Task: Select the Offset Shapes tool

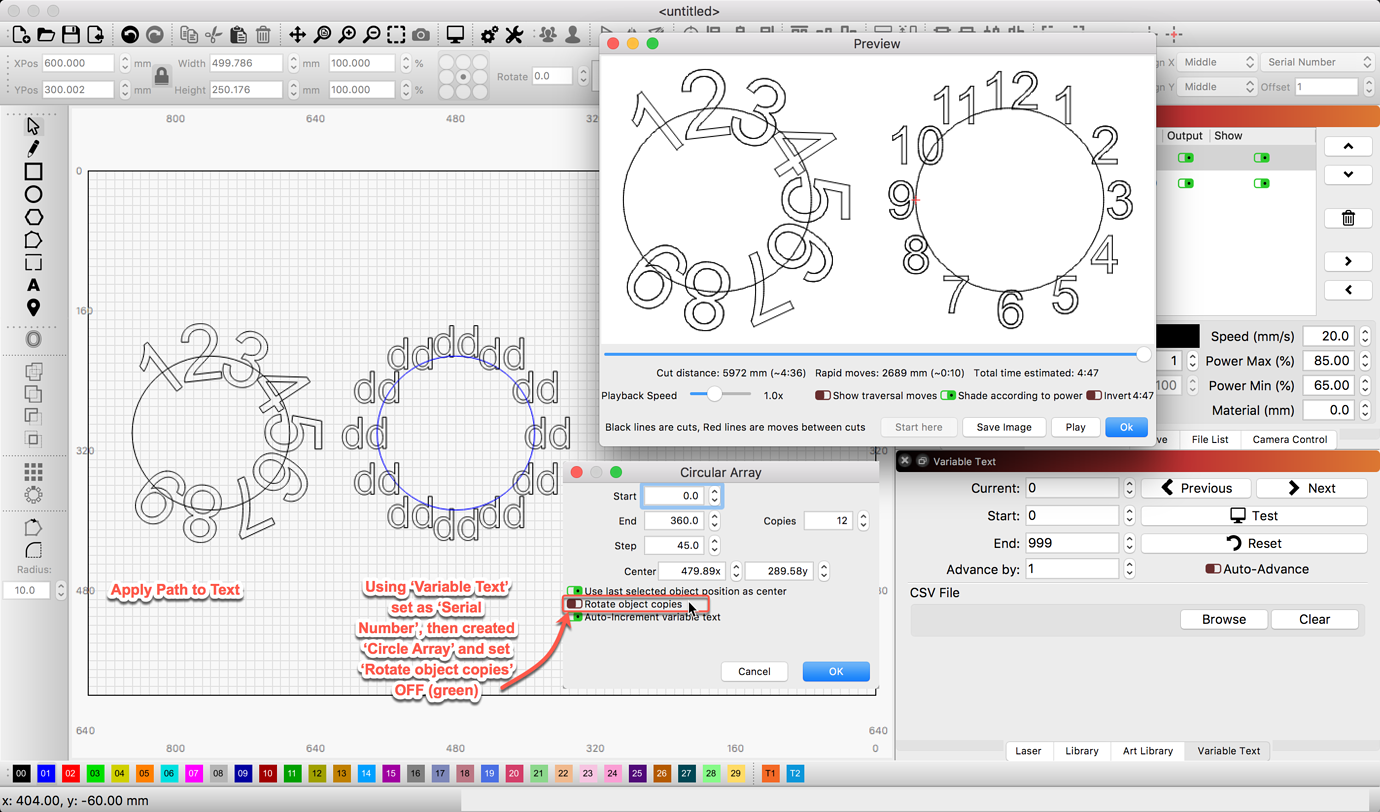Action: click(33, 338)
